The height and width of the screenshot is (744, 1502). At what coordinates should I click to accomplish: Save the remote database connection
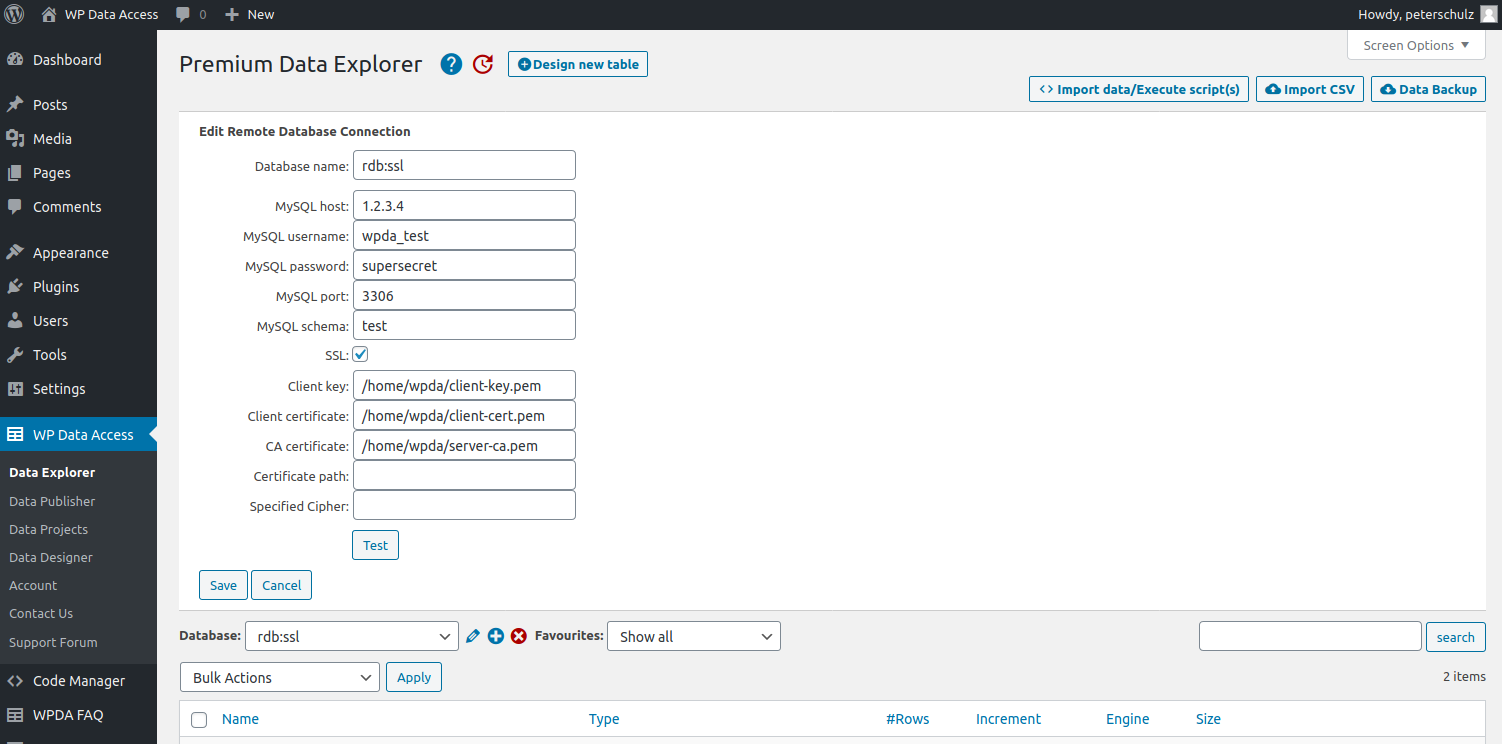click(x=223, y=585)
